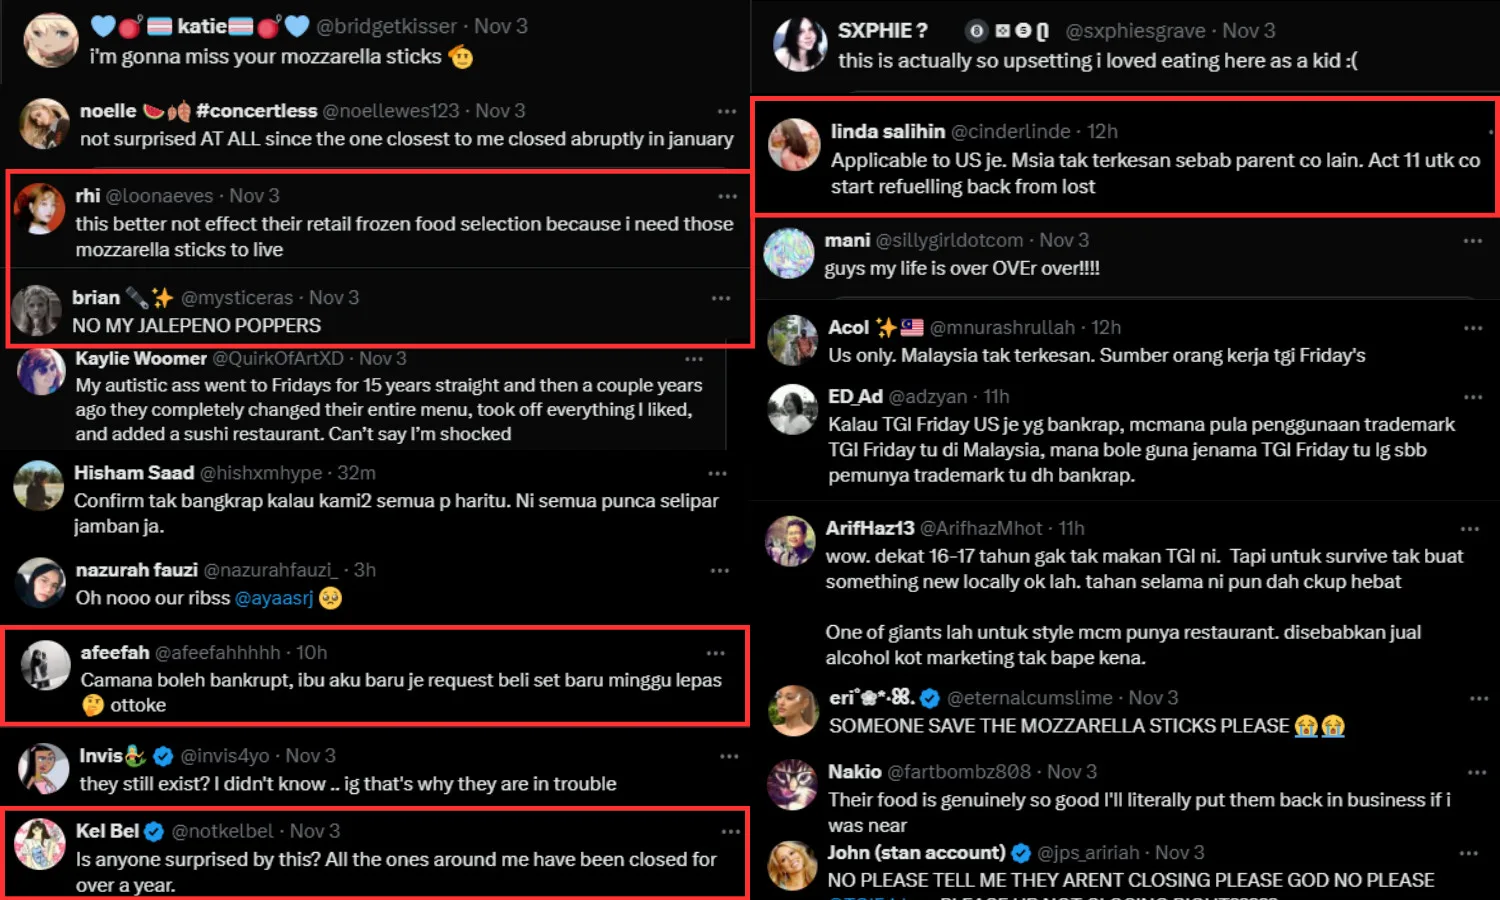Open katie's profile avatar
Screen dimensions: 1500x900
coord(50,41)
